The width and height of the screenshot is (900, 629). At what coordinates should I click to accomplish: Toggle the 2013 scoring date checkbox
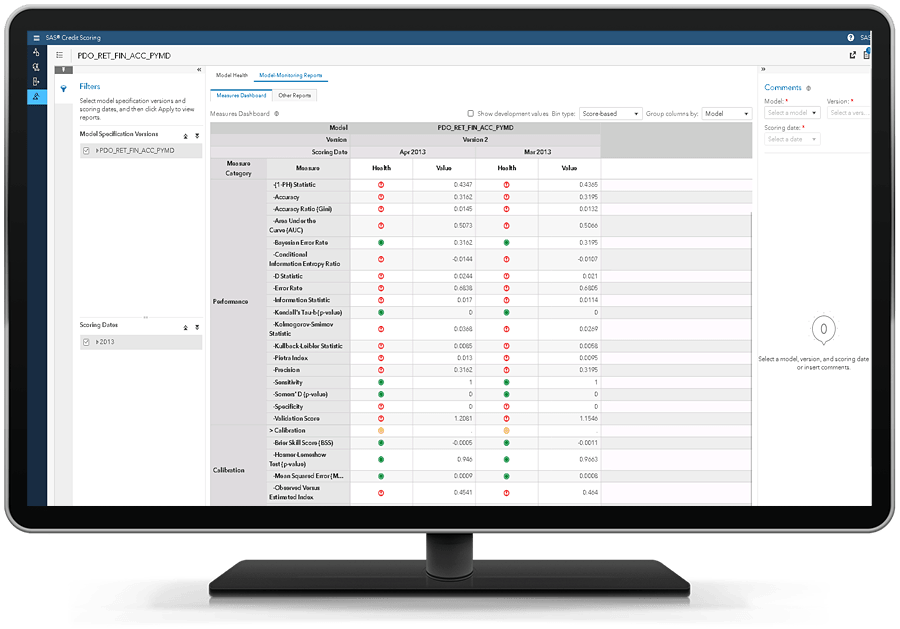coord(87,342)
